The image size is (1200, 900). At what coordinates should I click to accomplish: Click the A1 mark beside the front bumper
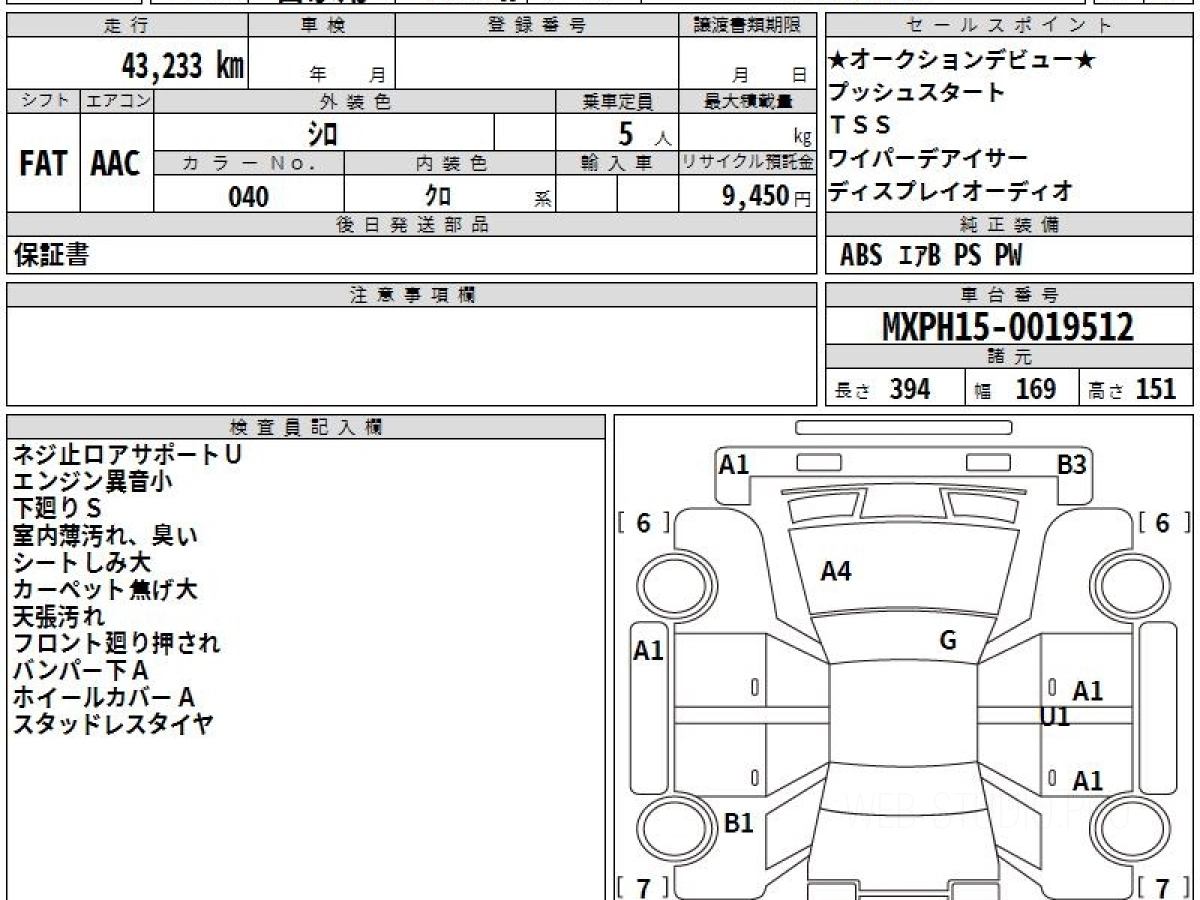[x=735, y=464]
